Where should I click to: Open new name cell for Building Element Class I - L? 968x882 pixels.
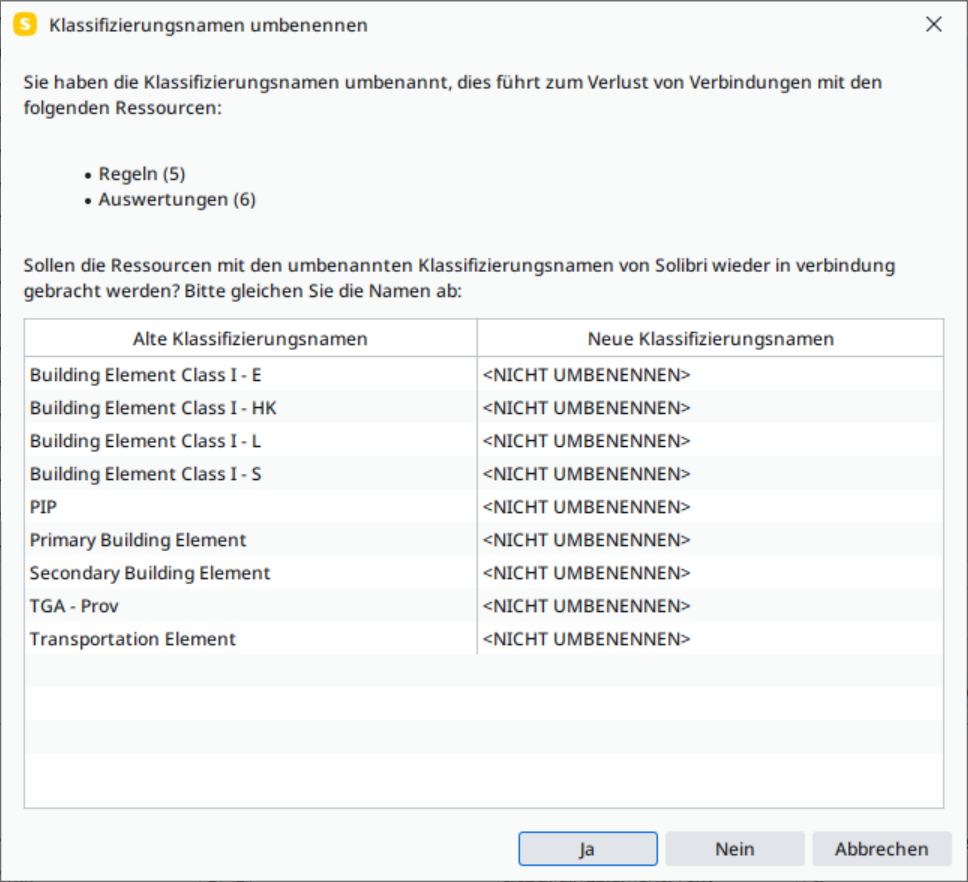tap(711, 441)
